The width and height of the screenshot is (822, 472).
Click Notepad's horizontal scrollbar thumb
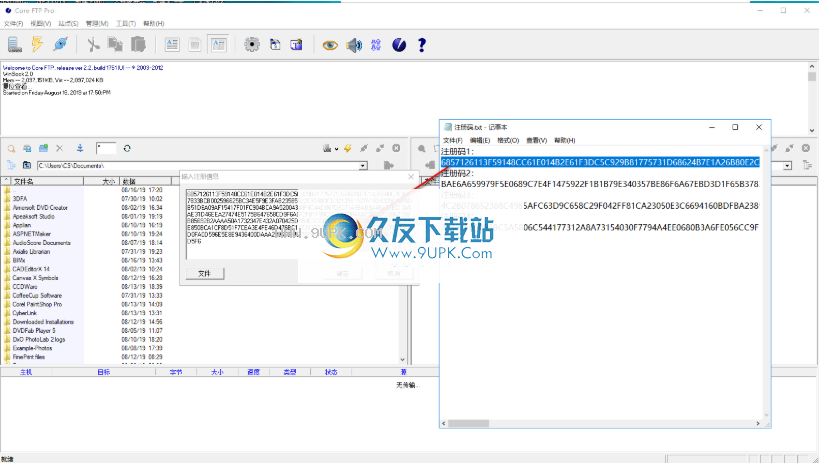coord(469,423)
